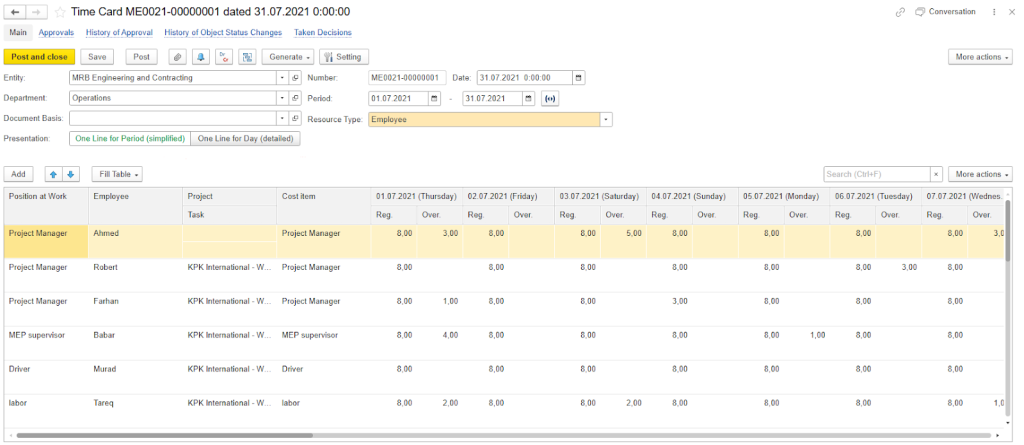This screenshot has height=445, width=1024.
Task: Click the get link chain icon
Action: (901, 12)
